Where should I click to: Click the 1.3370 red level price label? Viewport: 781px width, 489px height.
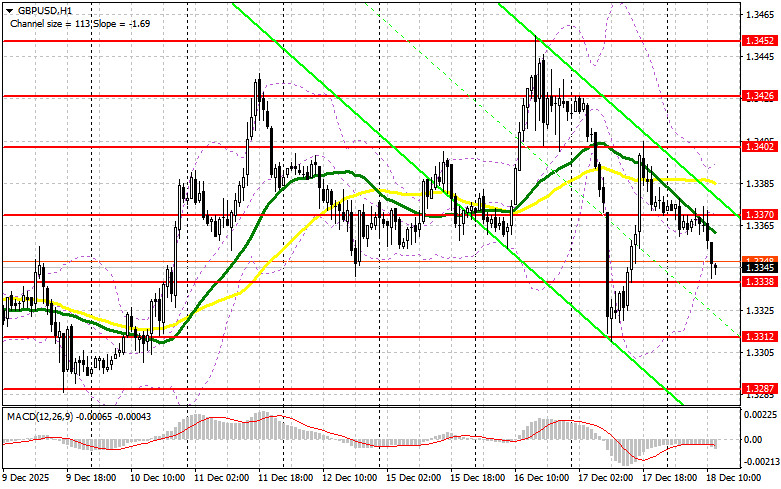click(760, 215)
